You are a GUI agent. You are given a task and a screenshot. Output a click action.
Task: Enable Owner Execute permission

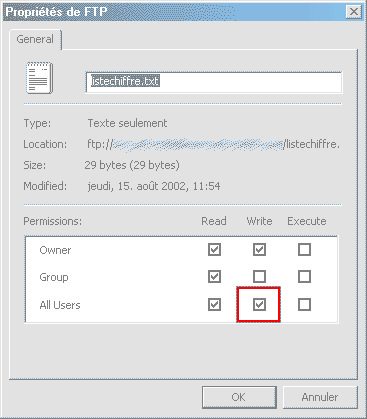[304, 250]
